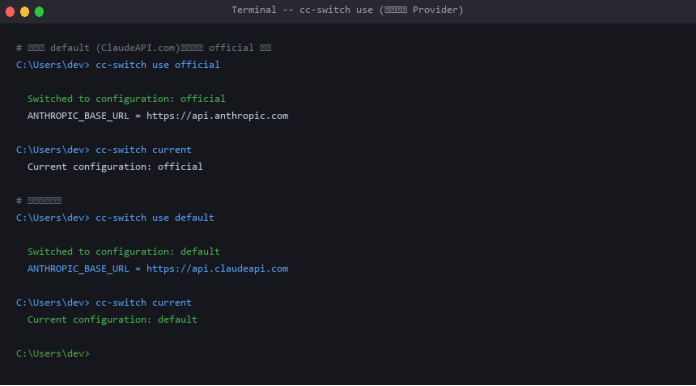Click 'Current configuration: official' output line
The height and width of the screenshot is (386, 696).
[x=115, y=167]
